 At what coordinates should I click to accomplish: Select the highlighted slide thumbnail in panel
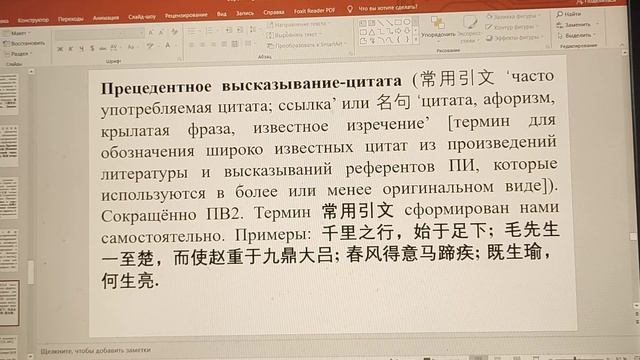click(9, 303)
